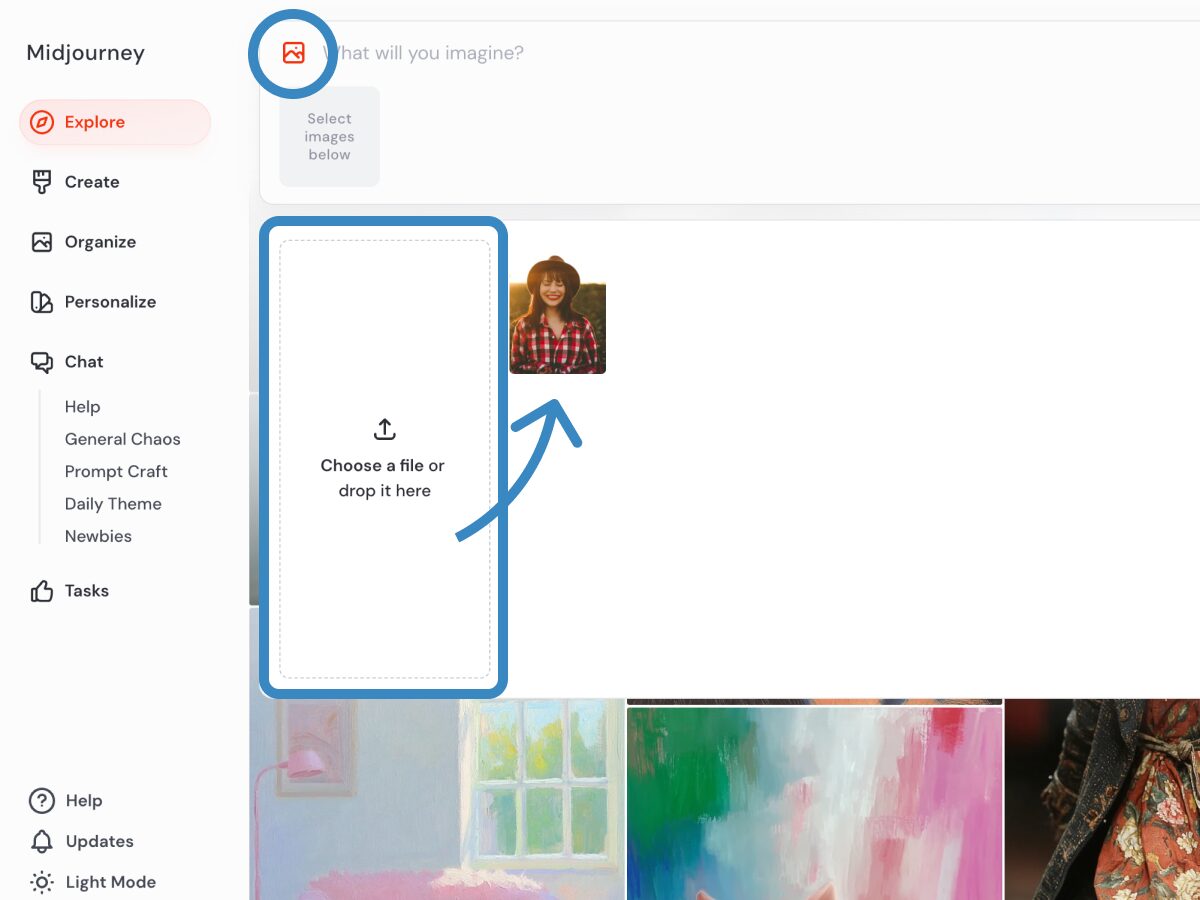Viewport: 1200px width, 900px height.
Task: Click the upload arrow icon in drop zone
Action: (x=385, y=429)
